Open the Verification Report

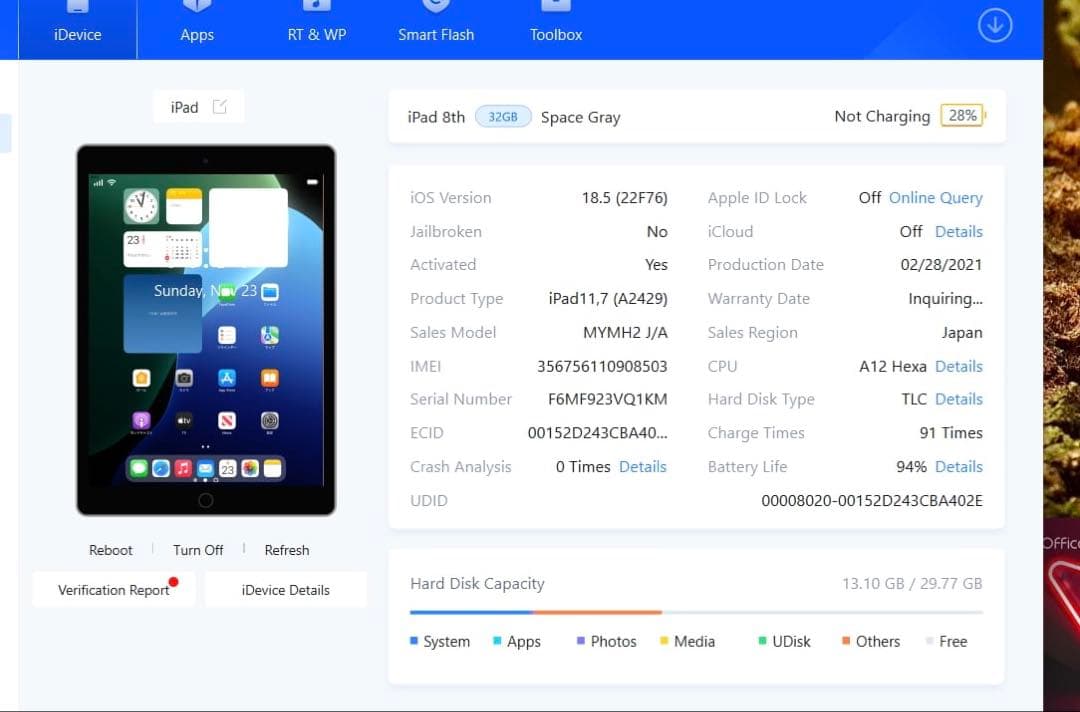[114, 590]
